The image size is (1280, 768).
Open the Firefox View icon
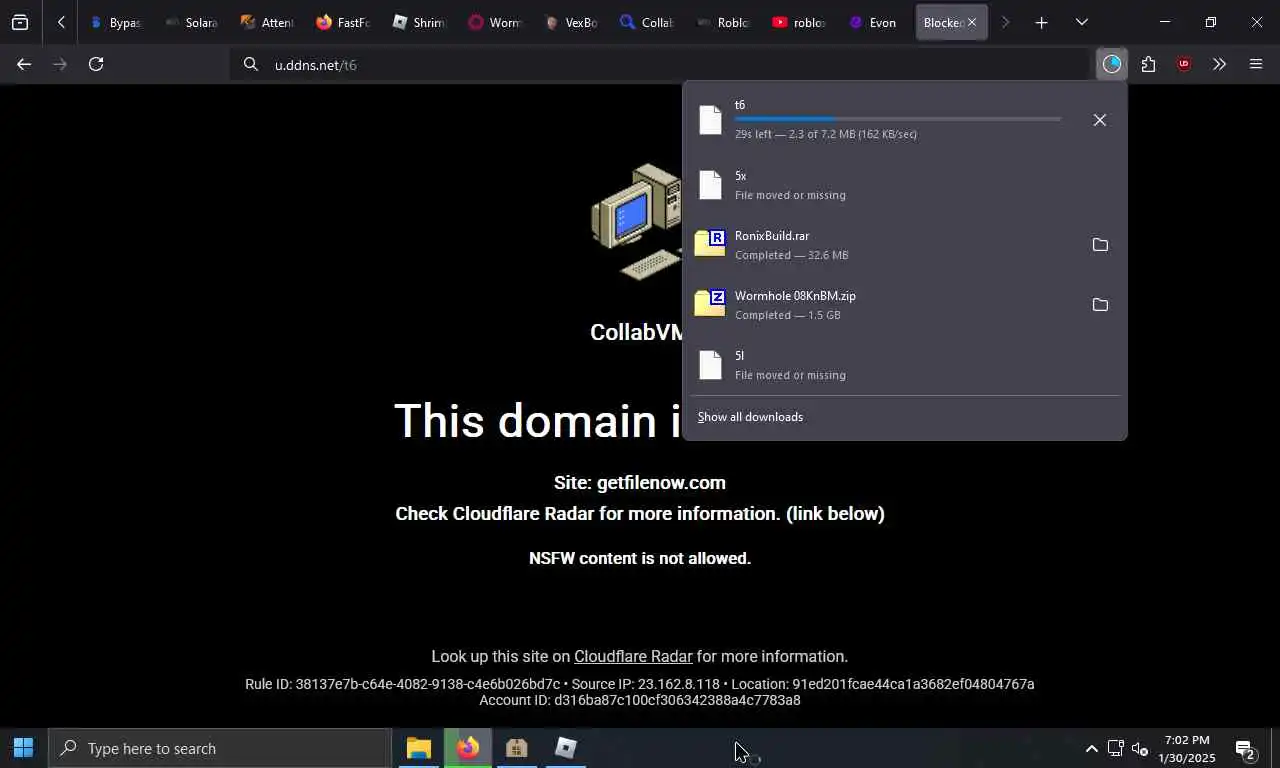(x=20, y=22)
